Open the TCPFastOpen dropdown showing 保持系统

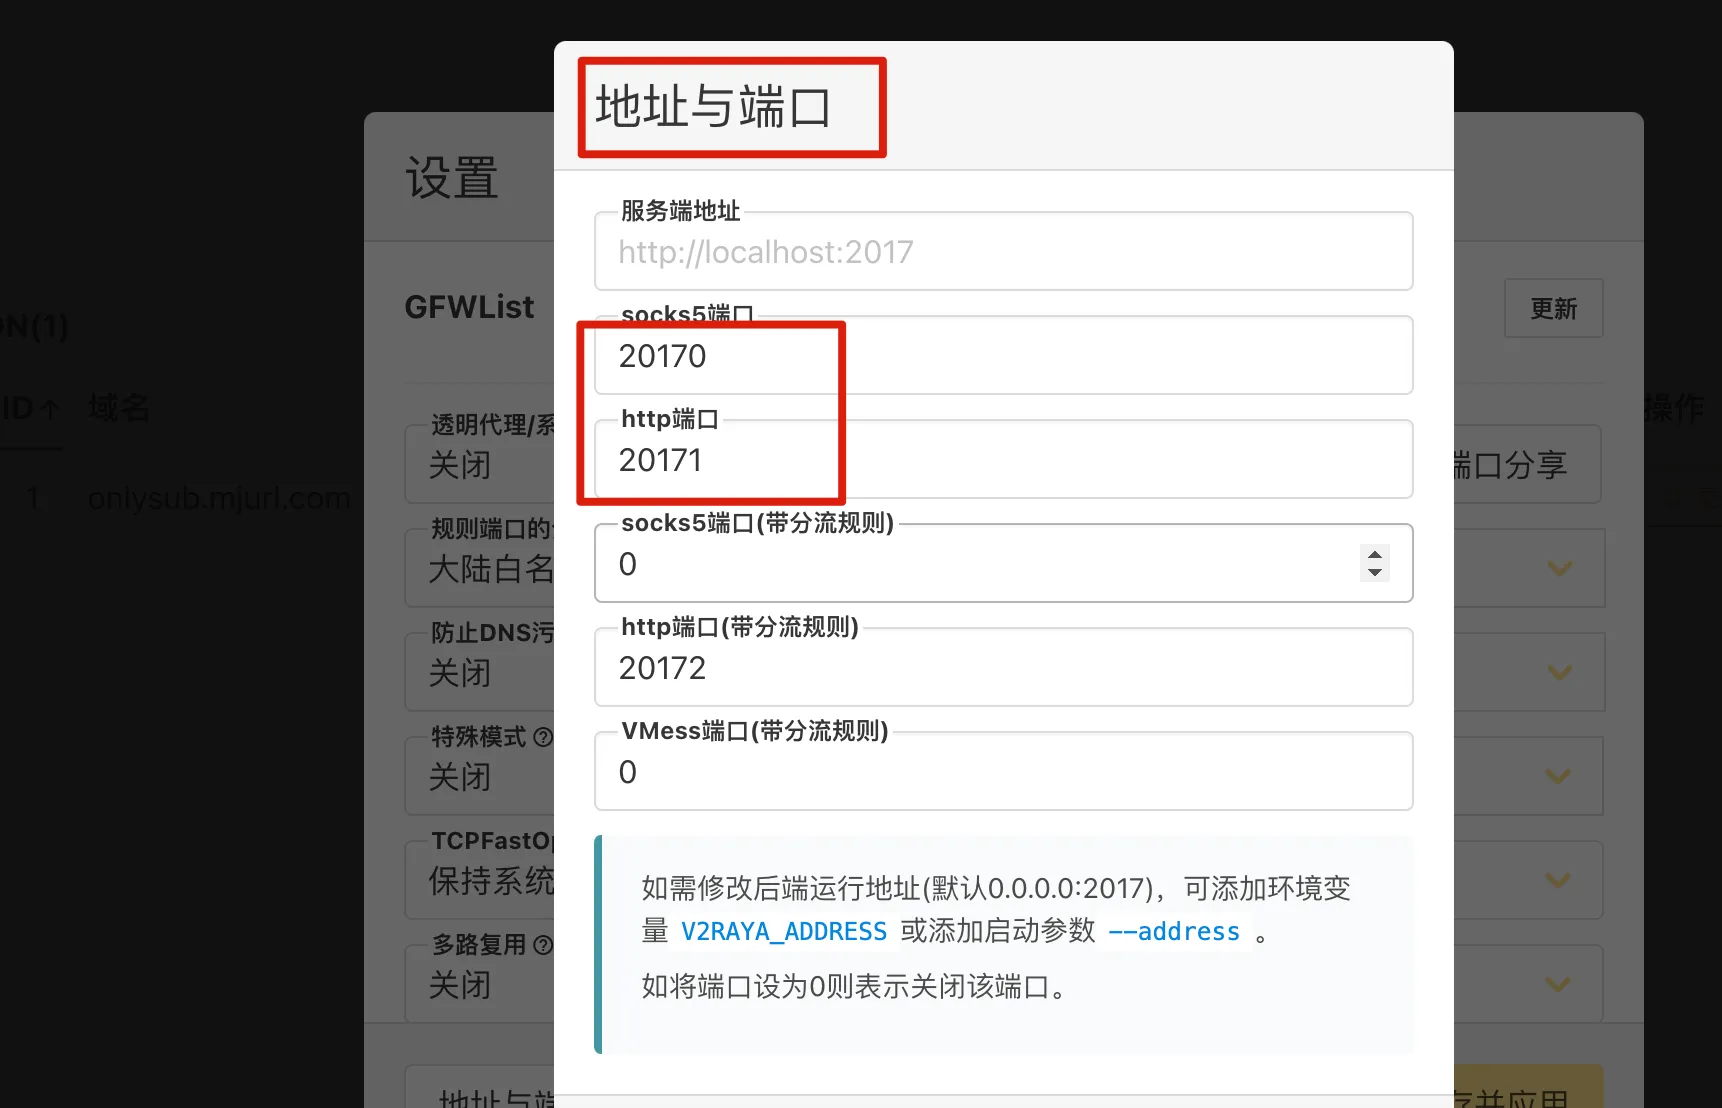[x=480, y=881]
